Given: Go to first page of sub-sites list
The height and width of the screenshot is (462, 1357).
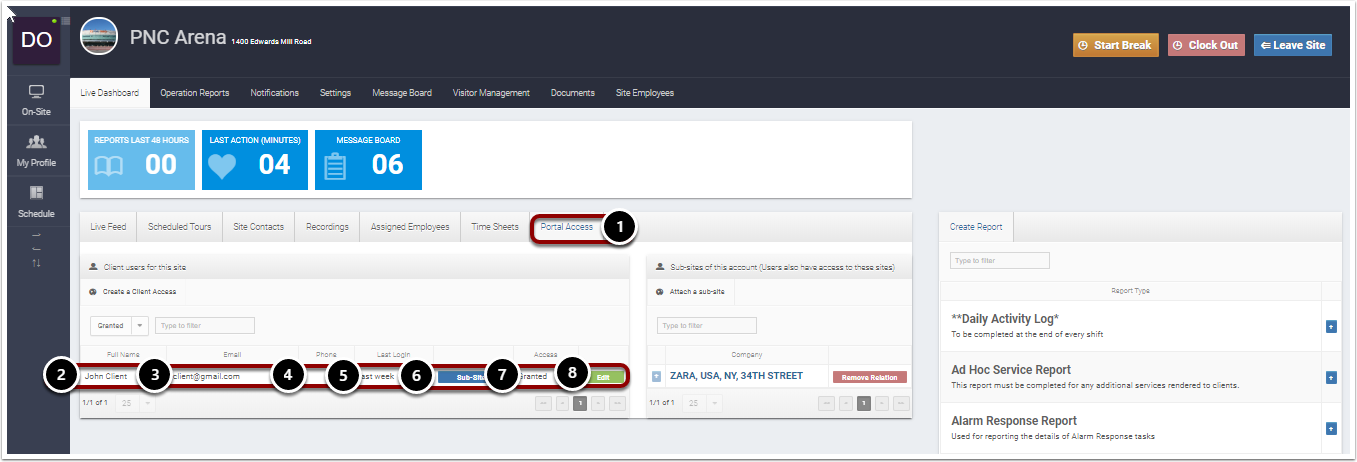Looking at the screenshot, I should (827, 402).
